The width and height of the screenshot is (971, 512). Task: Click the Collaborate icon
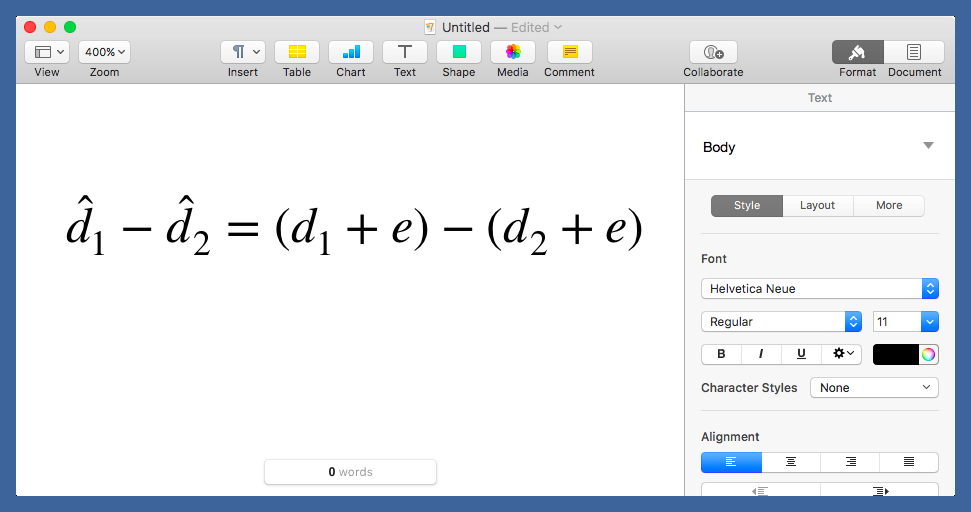pyautogui.click(x=713, y=52)
